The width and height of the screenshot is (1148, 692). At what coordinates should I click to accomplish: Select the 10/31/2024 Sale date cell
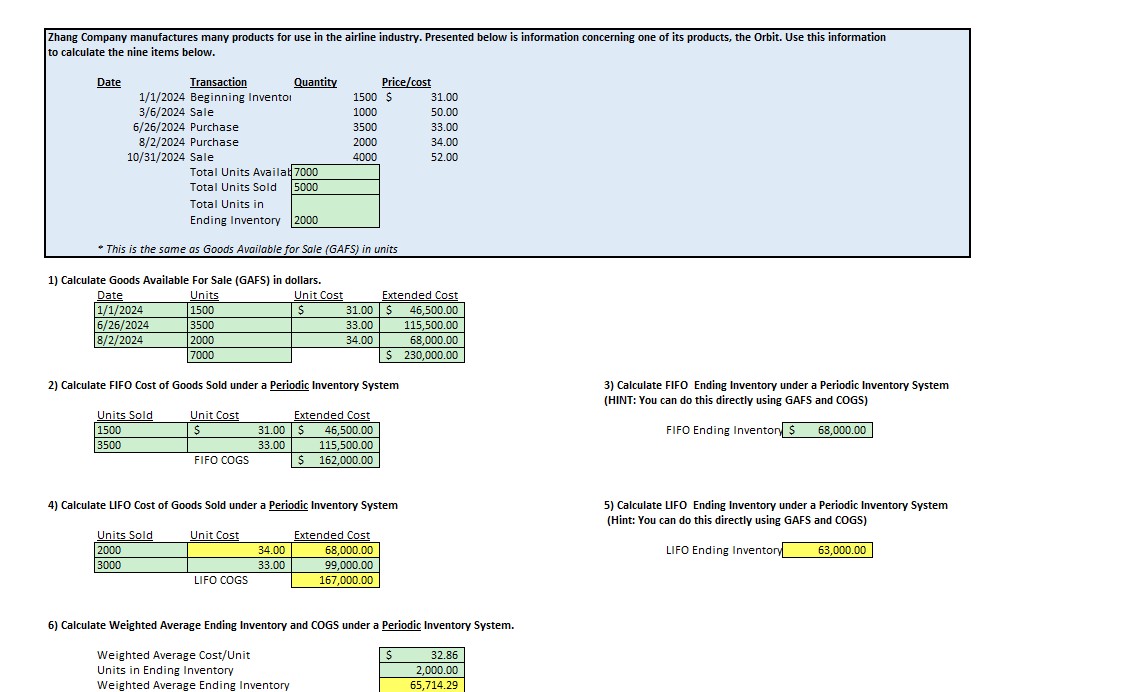156,157
